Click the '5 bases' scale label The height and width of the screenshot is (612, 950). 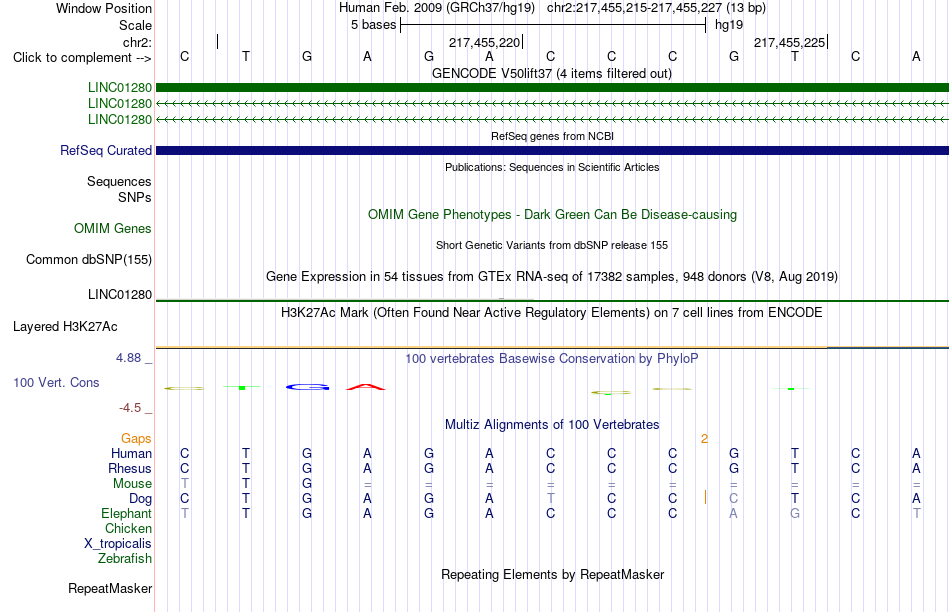pyautogui.click(x=373, y=25)
